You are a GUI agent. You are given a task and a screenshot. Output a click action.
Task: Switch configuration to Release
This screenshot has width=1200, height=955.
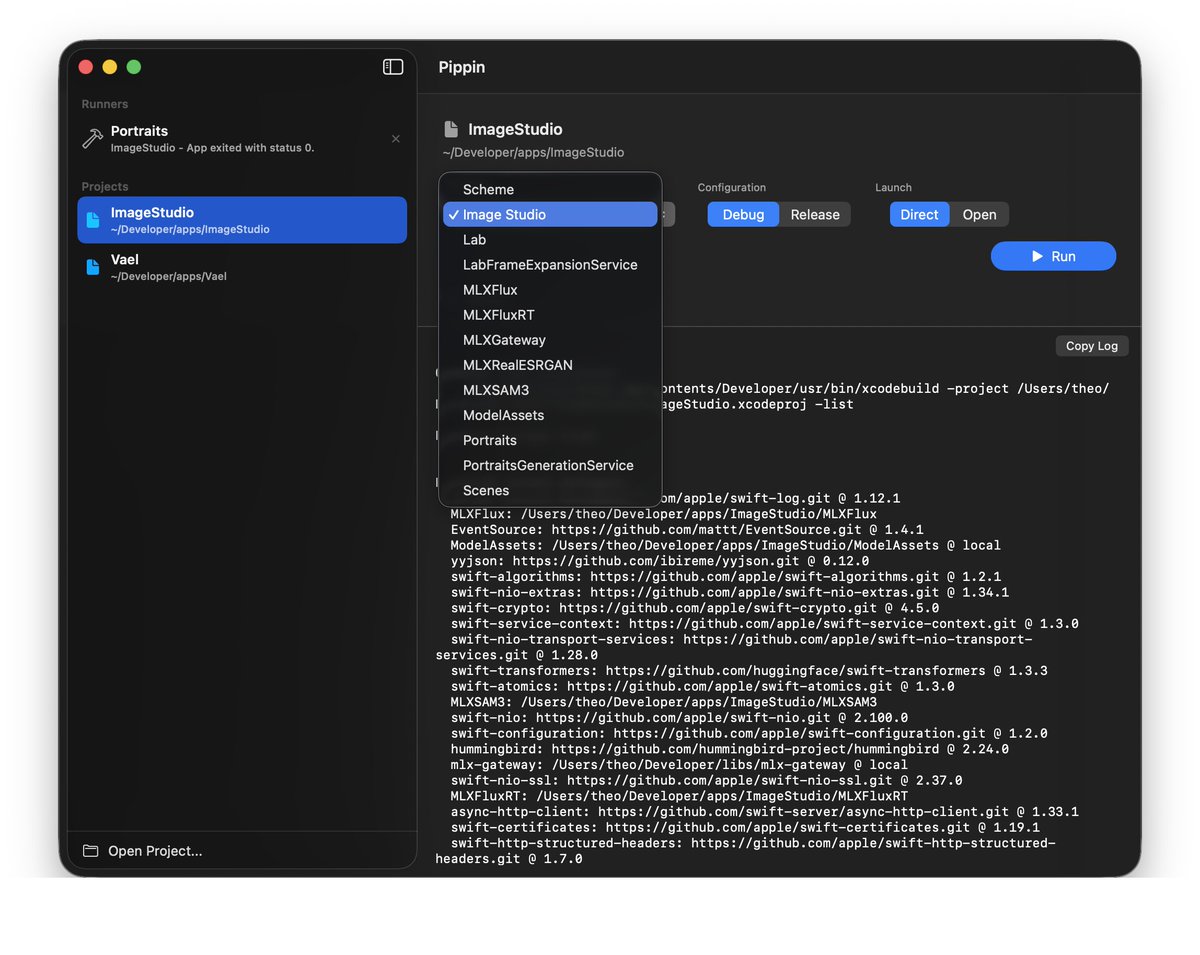[815, 214]
